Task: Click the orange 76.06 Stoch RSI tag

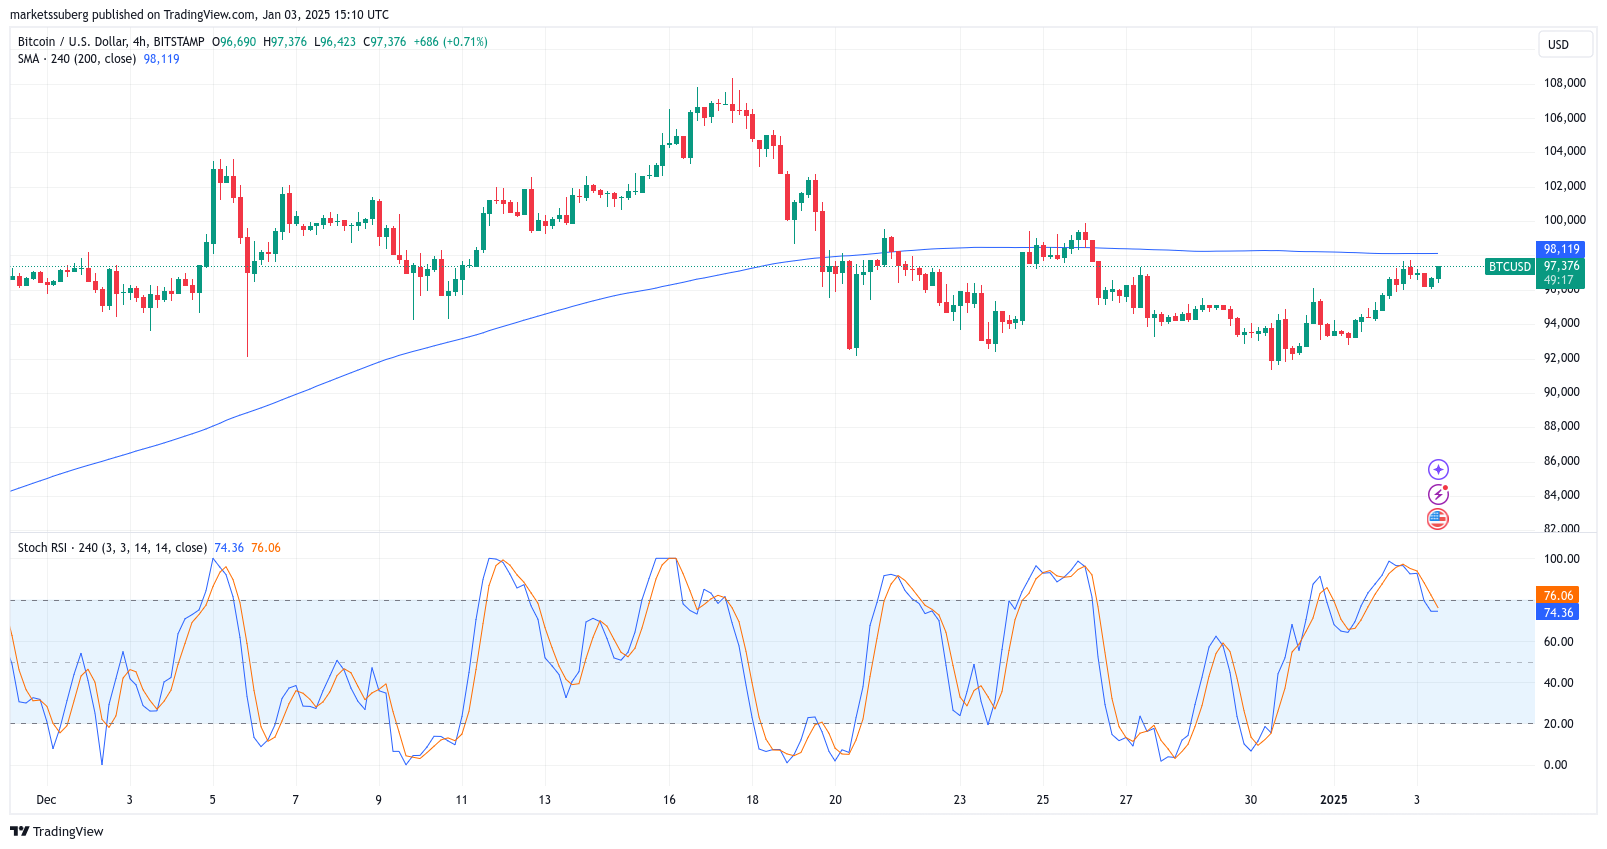Action: (1557, 596)
